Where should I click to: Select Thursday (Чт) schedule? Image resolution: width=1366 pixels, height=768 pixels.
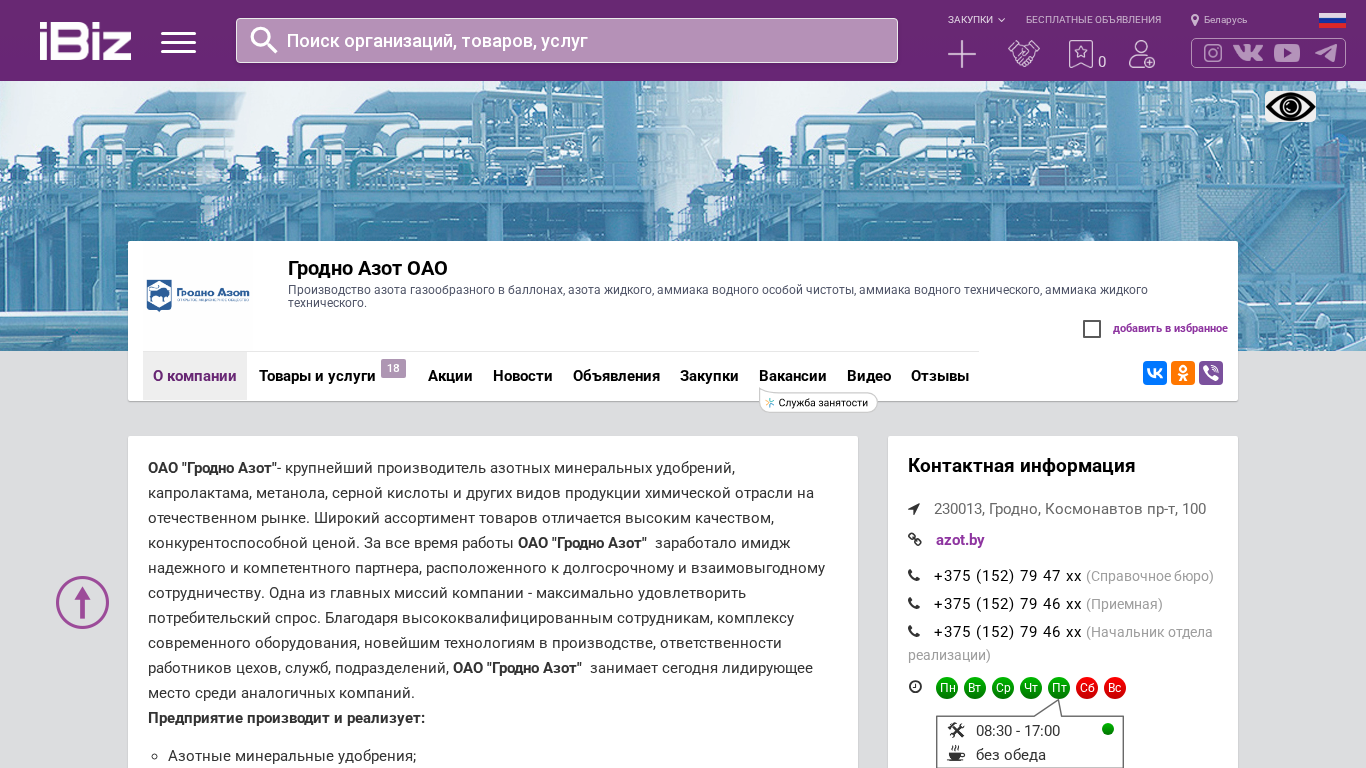(x=1031, y=688)
